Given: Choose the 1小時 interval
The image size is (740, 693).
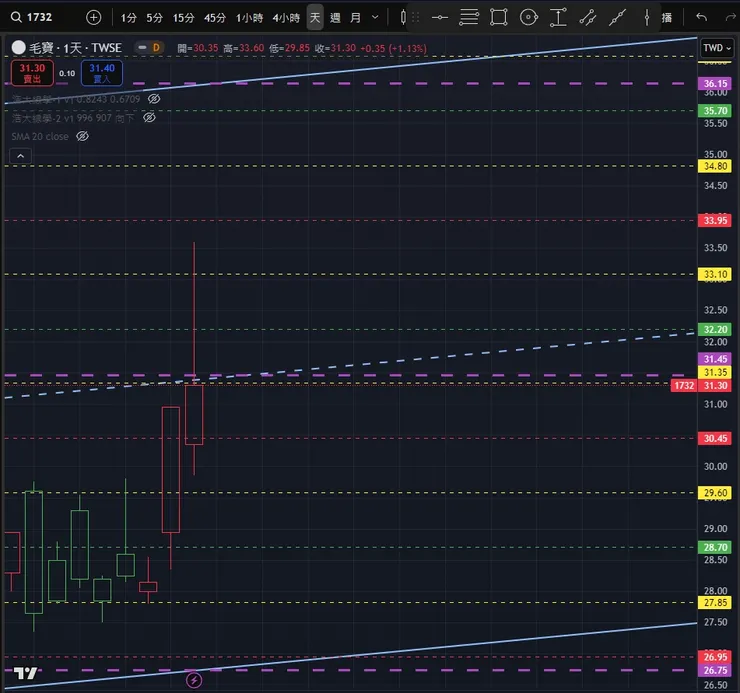Looking at the screenshot, I should click(x=249, y=18).
